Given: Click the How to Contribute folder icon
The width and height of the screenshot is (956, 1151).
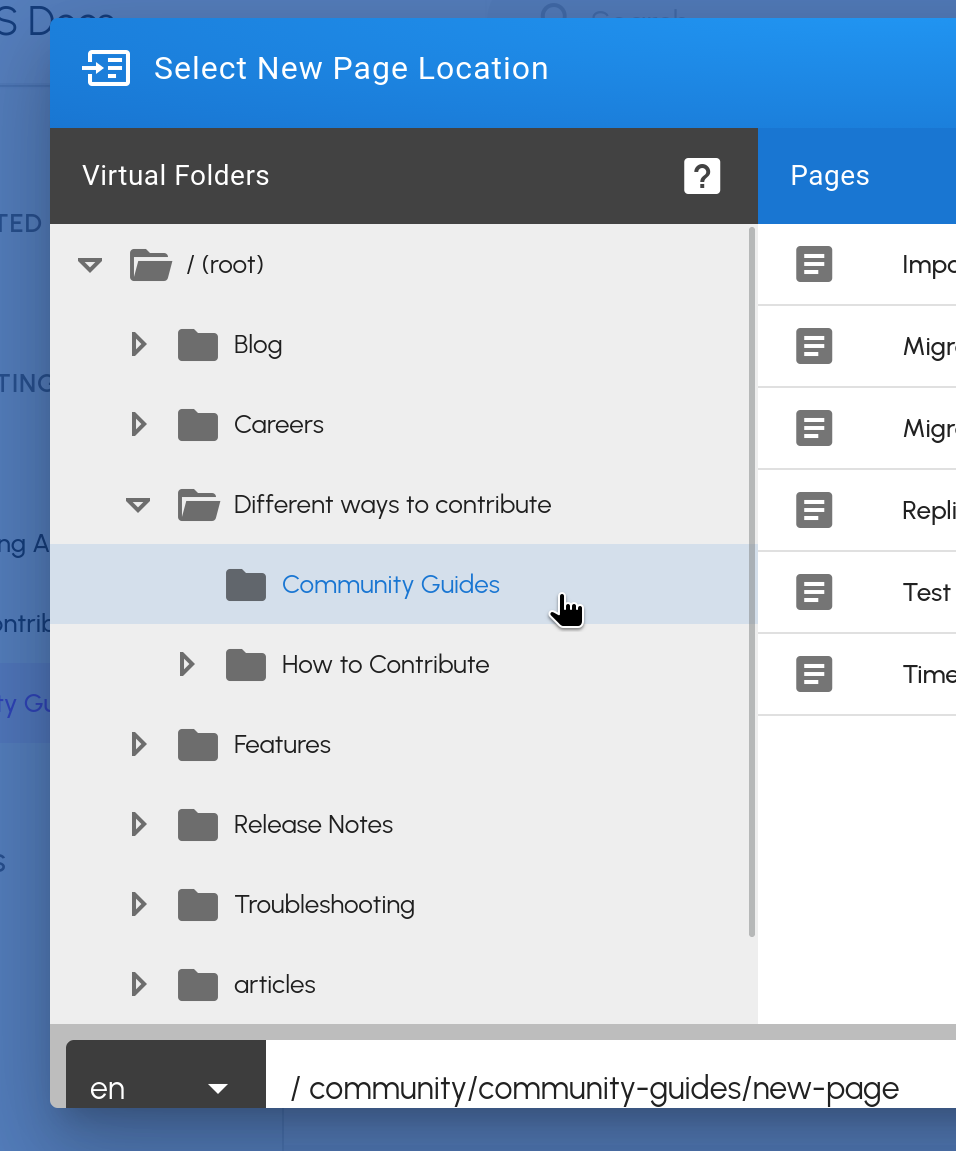Looking at the screenshot, I should click(x=246, y=665).
